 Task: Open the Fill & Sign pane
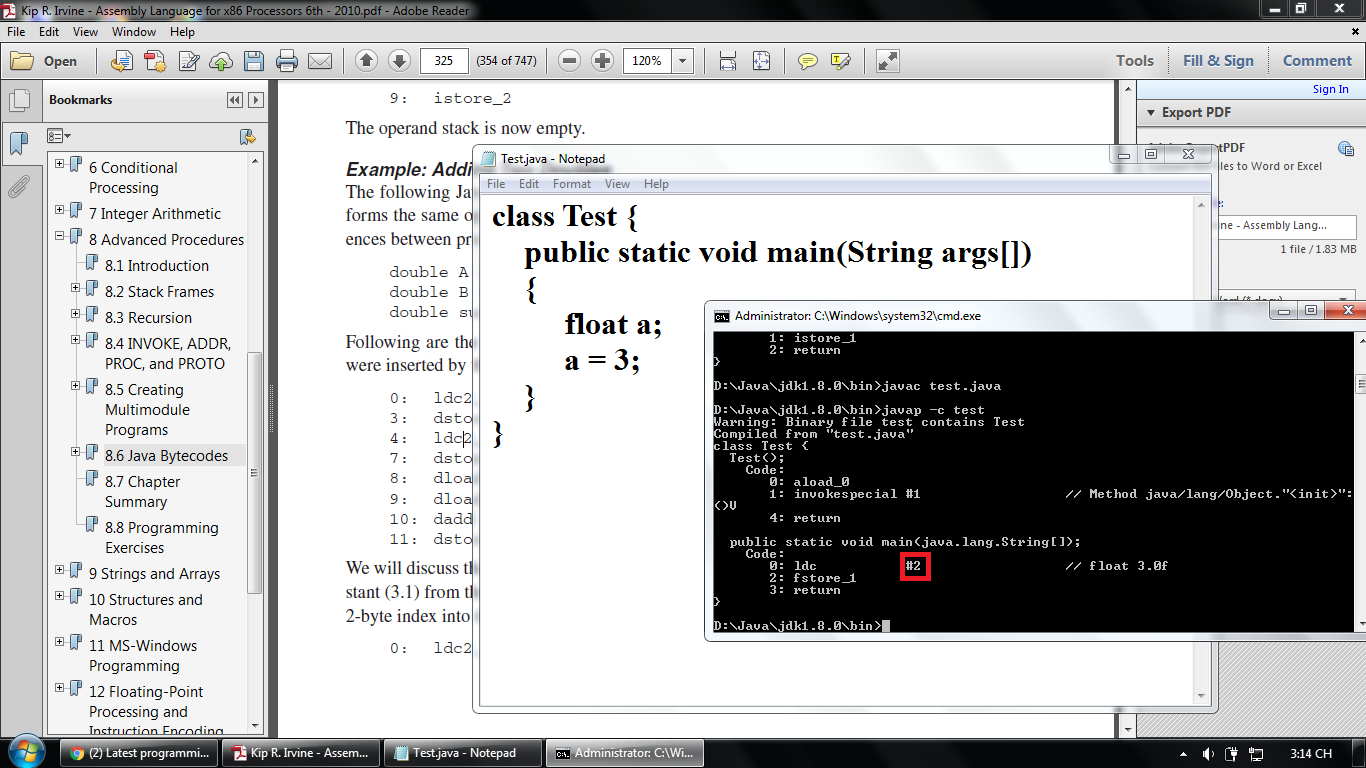pyautogui.click(x=1217, y=61)
